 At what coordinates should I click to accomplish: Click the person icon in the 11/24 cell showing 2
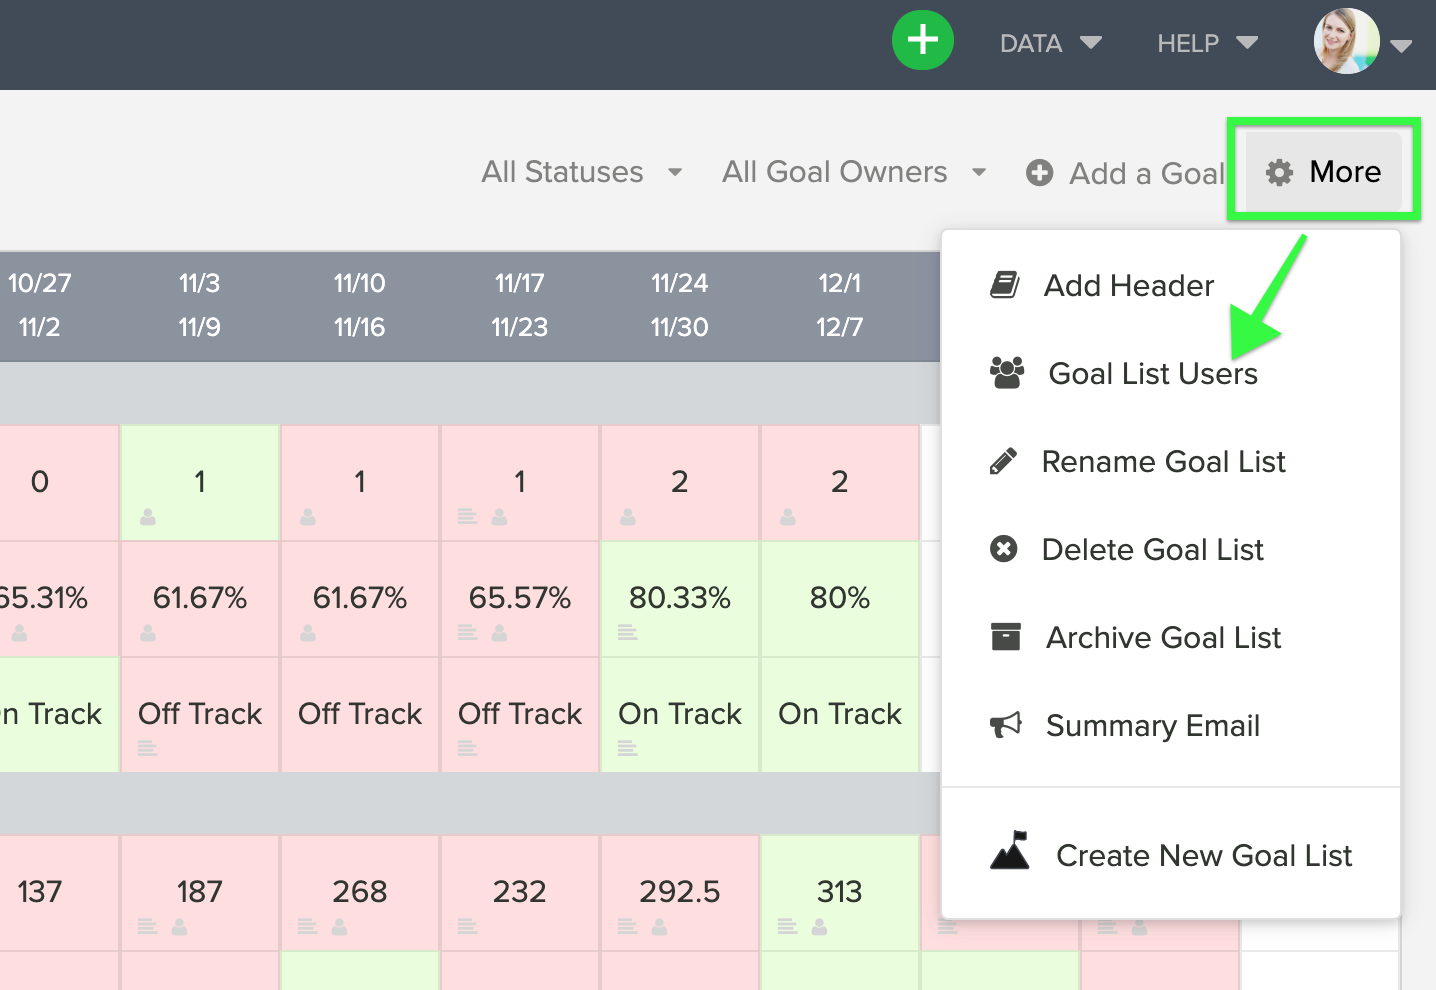628,517
